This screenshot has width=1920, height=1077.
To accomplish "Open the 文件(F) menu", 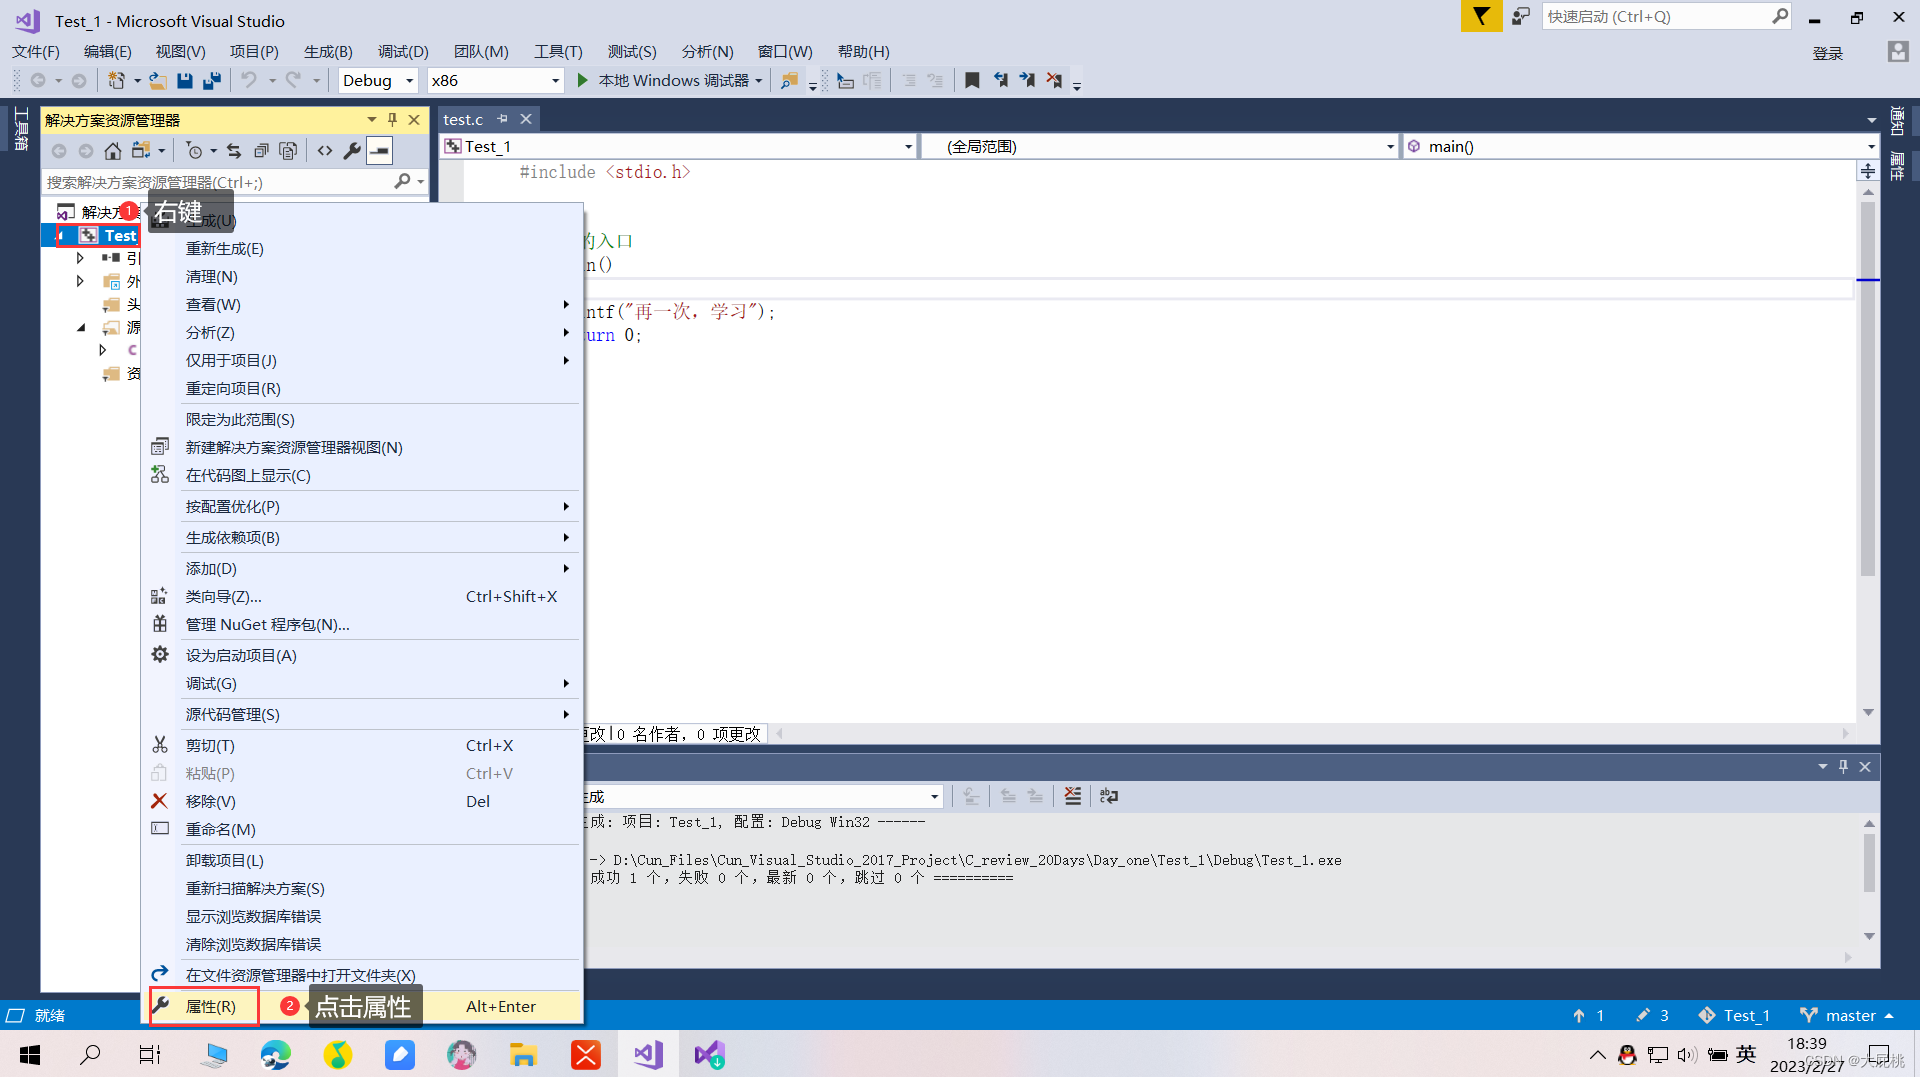I will (x=36, y=51).
